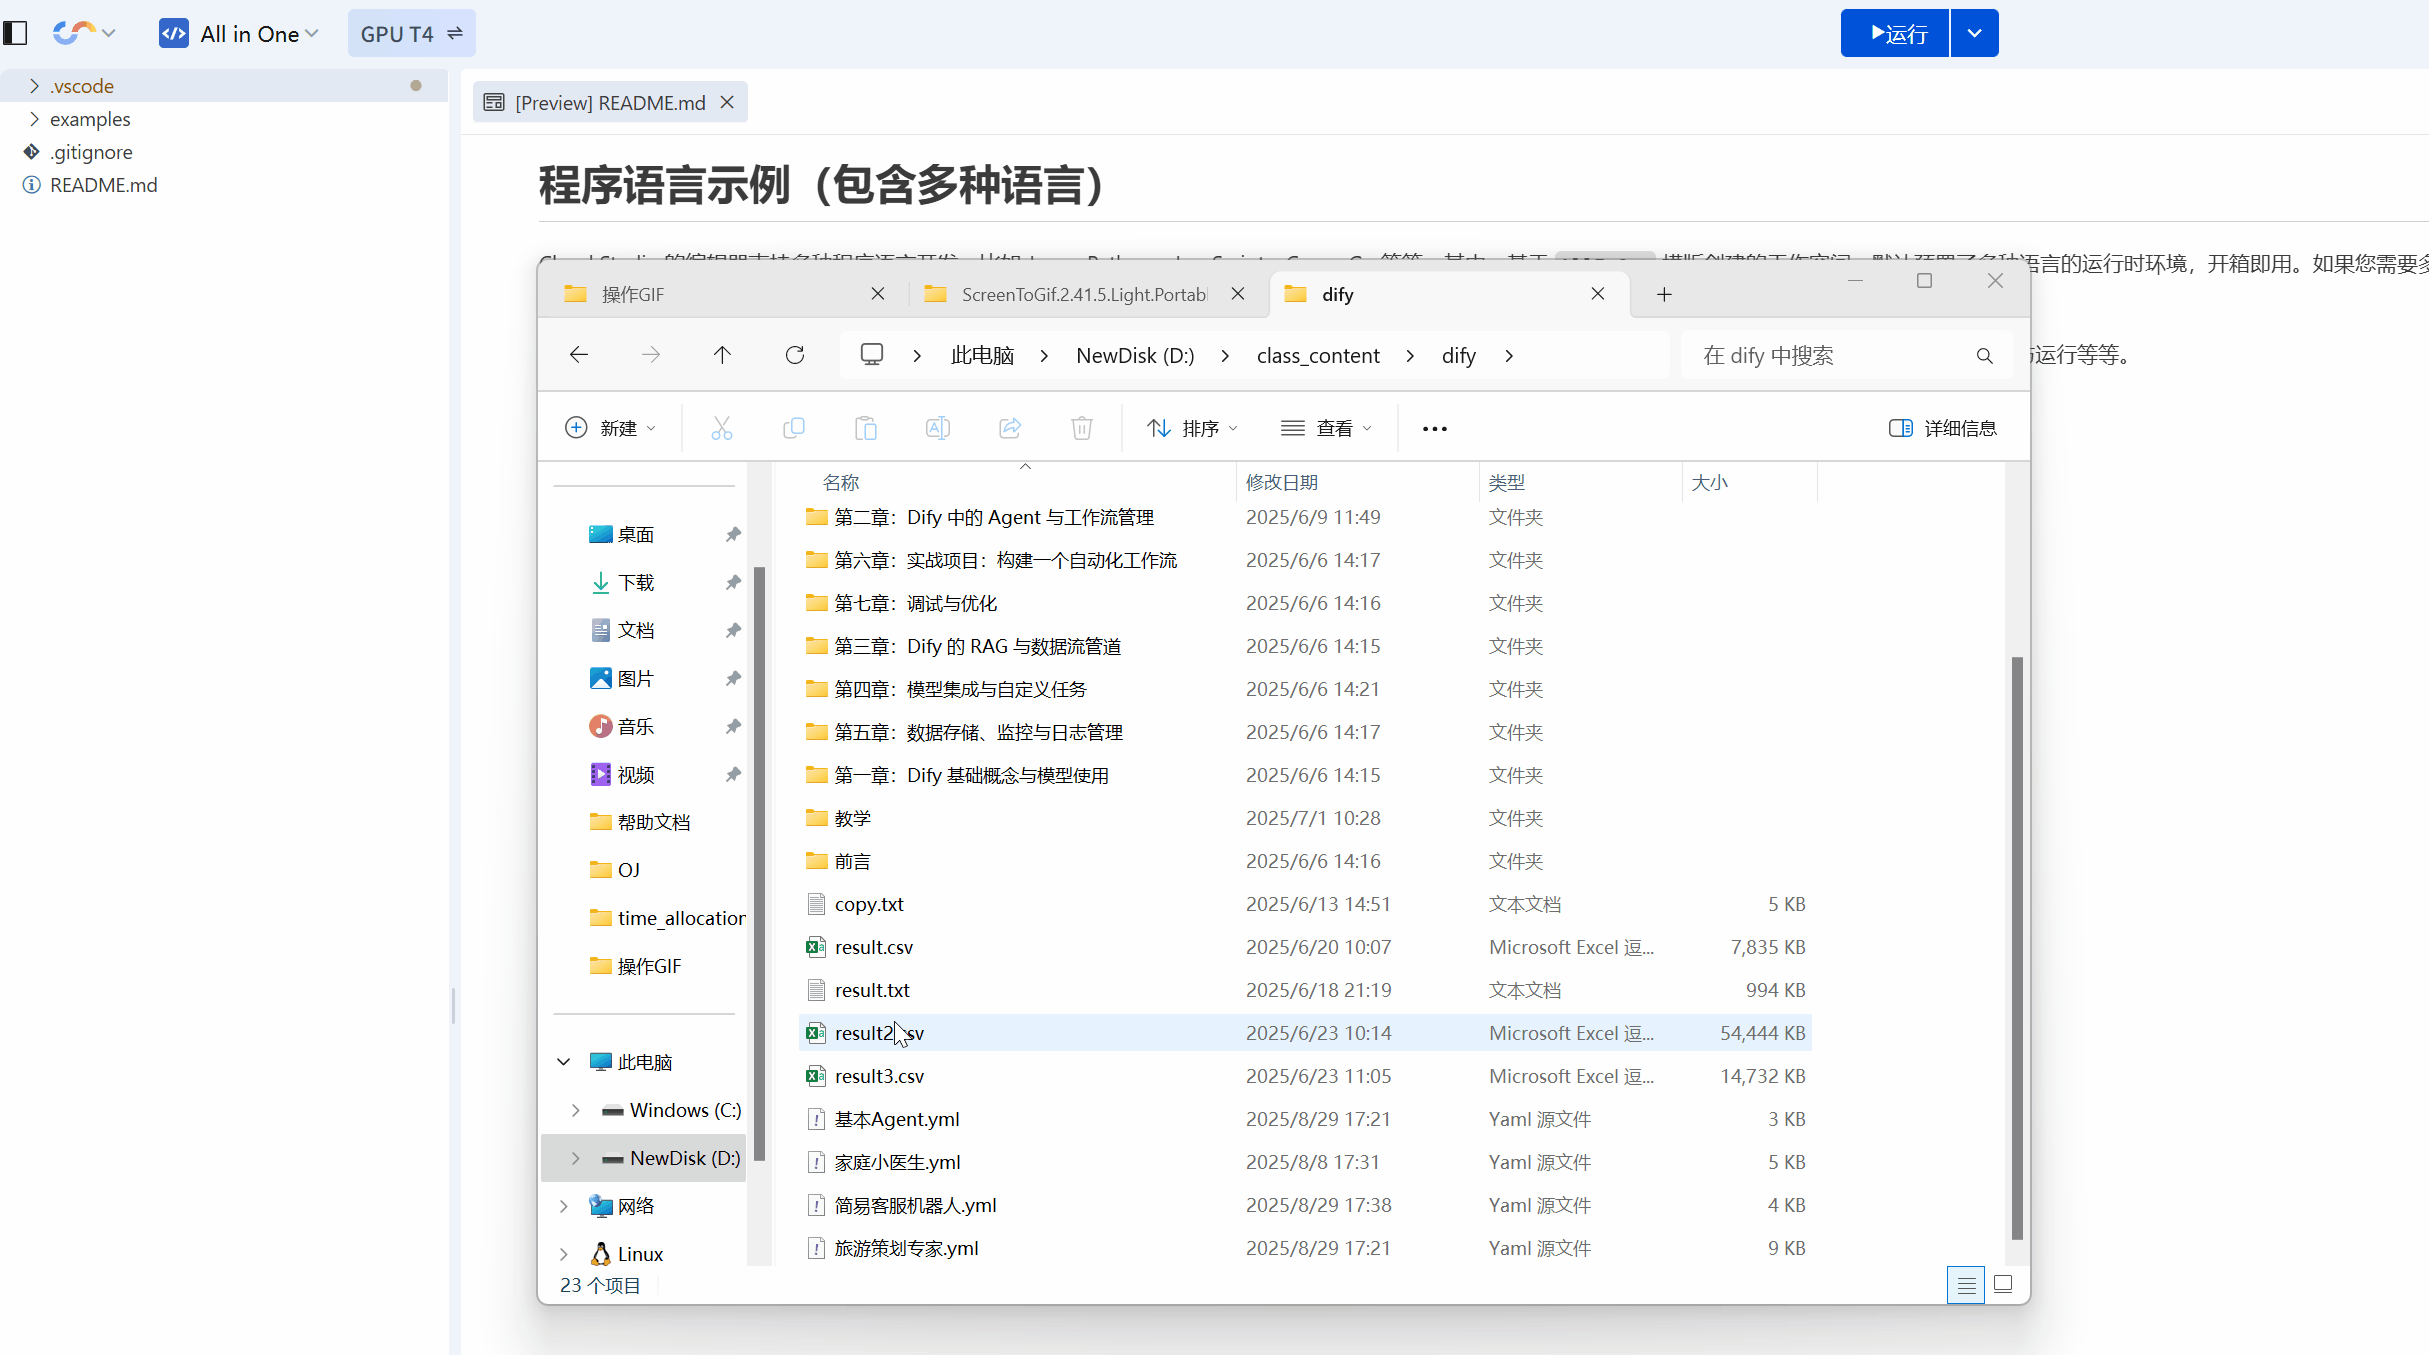Select the Copy icon in Explorer toolbar
Viewport: 2429px width, 1355px height.
[793, 427]
